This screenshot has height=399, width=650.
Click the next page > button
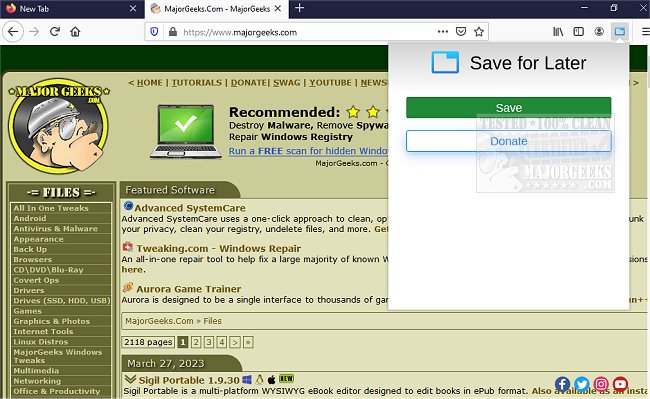[235, 342]
